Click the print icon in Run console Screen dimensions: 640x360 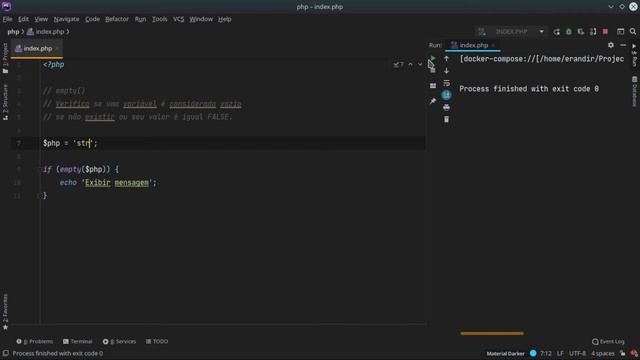point(446,107)
